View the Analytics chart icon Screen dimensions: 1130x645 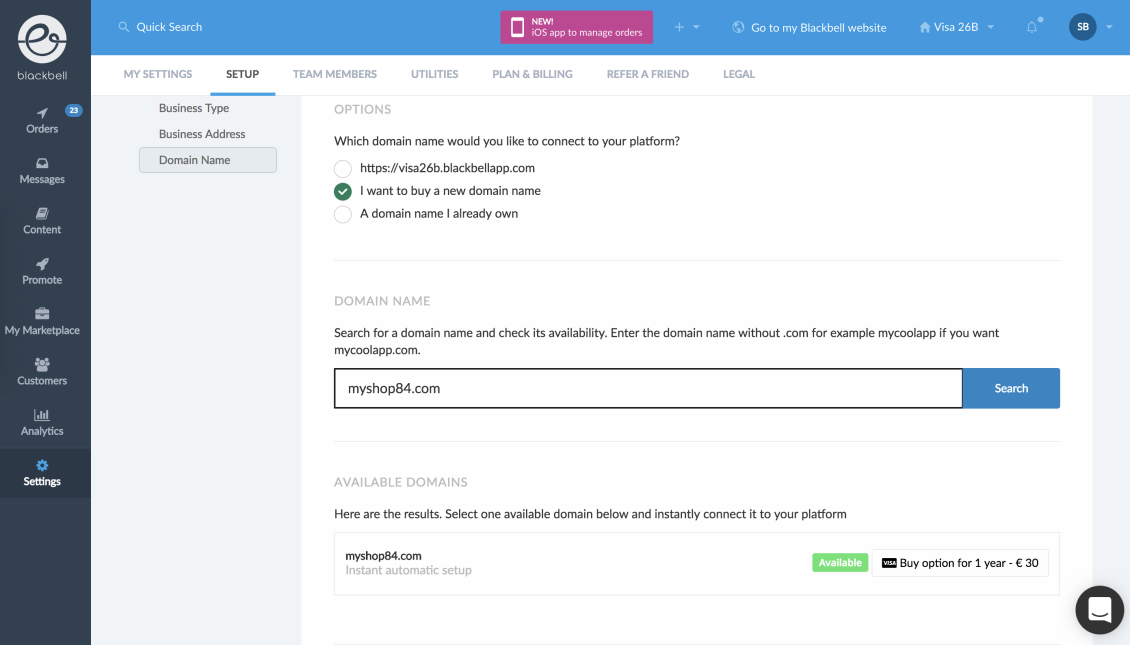[42, 415]
